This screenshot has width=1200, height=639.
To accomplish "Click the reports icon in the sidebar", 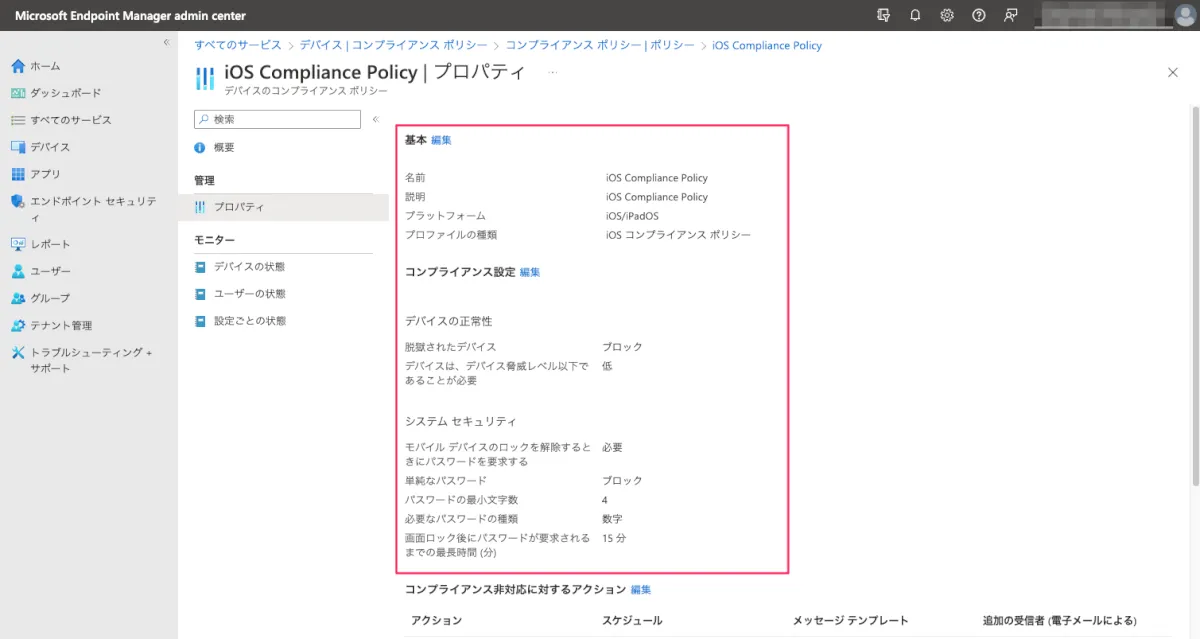I will click(x=17, y=244).
